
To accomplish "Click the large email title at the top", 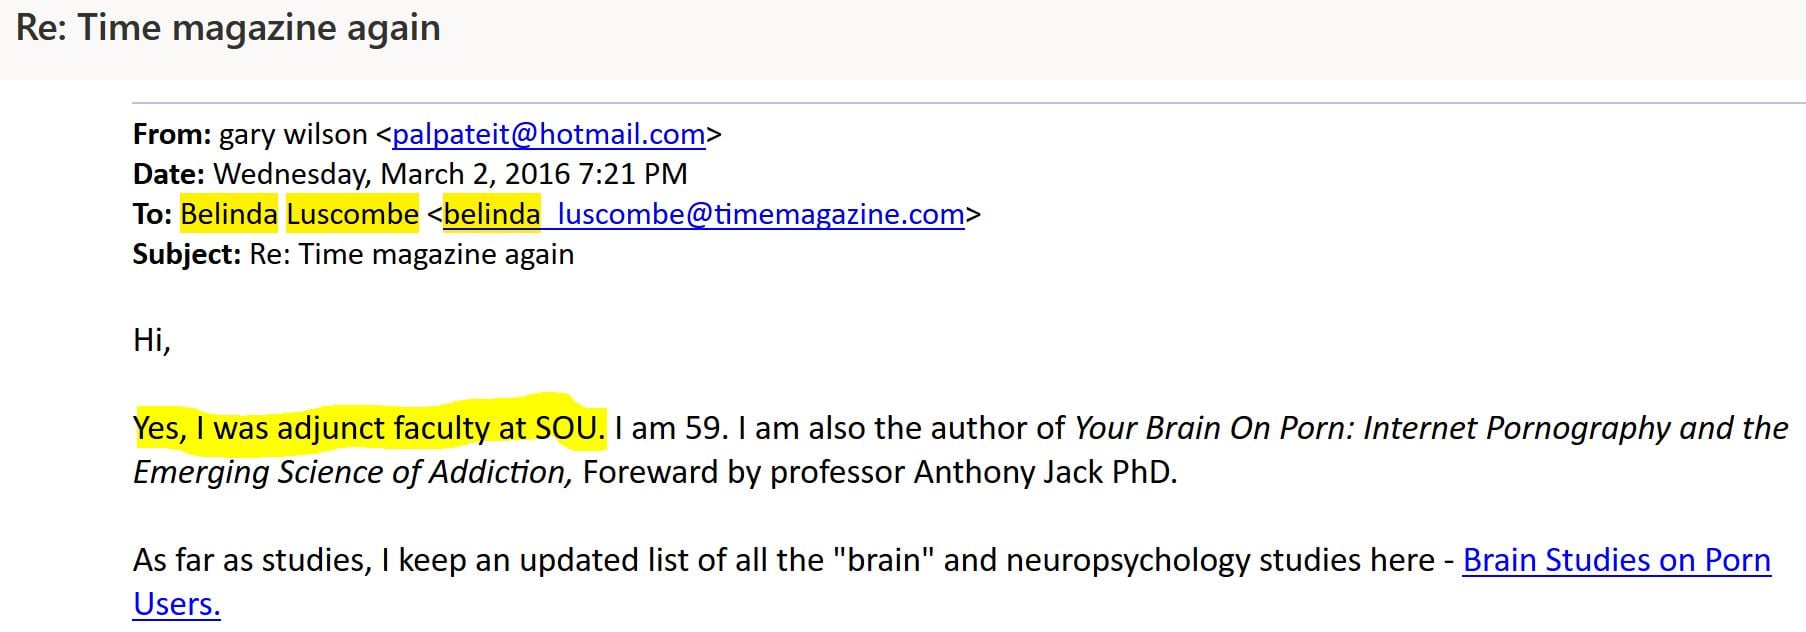I will (x=228, y=28).
